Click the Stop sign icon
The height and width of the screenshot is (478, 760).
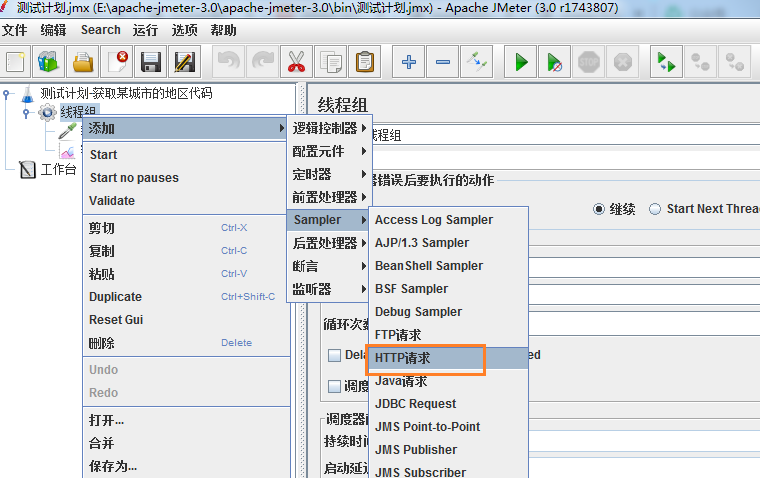click(588, 62)
